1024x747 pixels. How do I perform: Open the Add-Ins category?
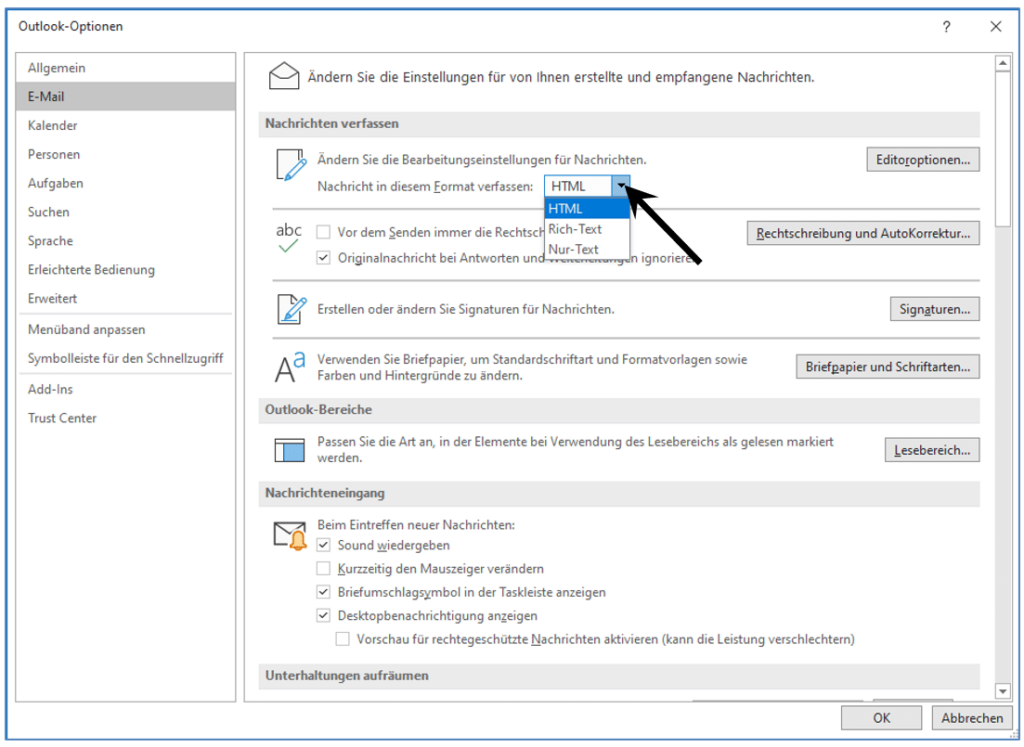[x=125, y=389]
